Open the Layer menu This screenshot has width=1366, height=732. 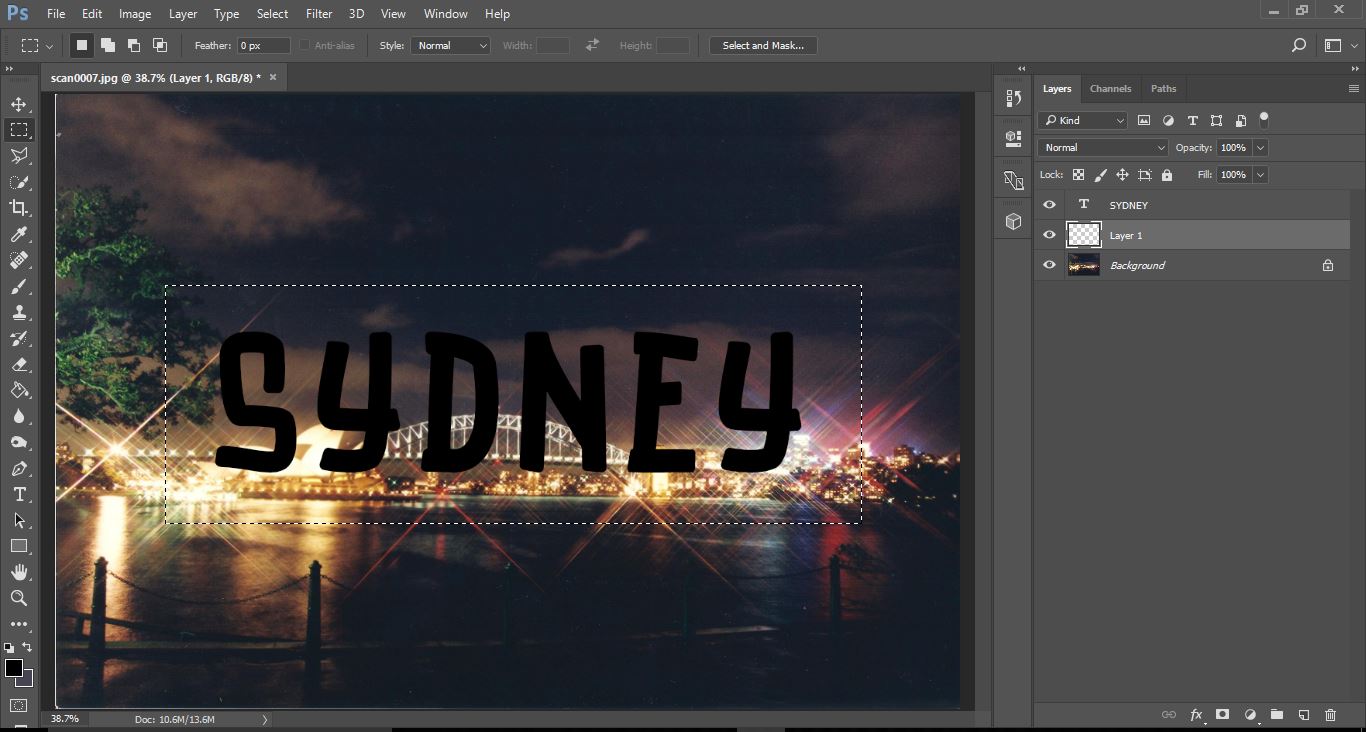tap(183, 14)
